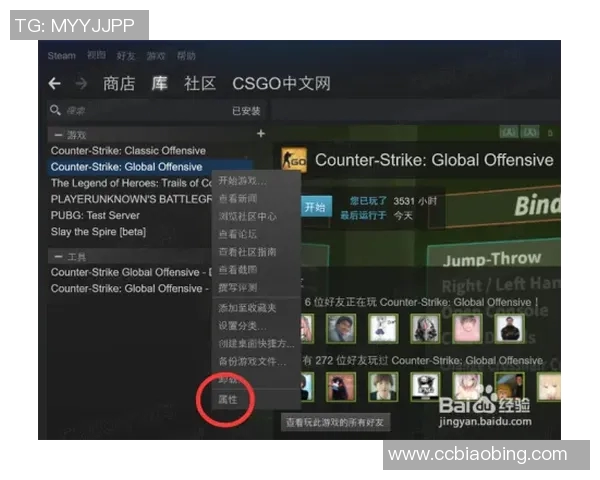
Task: Open the 帮助 menu
Action: click(x=186, y=56)
